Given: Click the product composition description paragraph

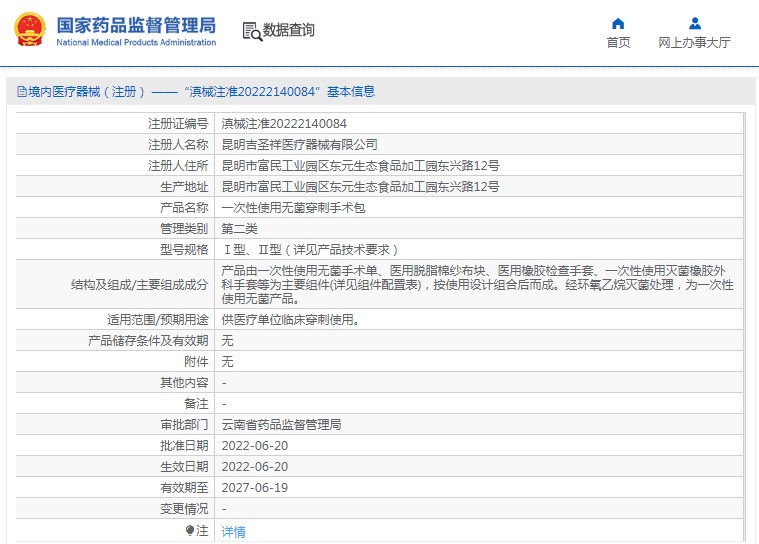Looking at the screenshot, I should (477, 285).
